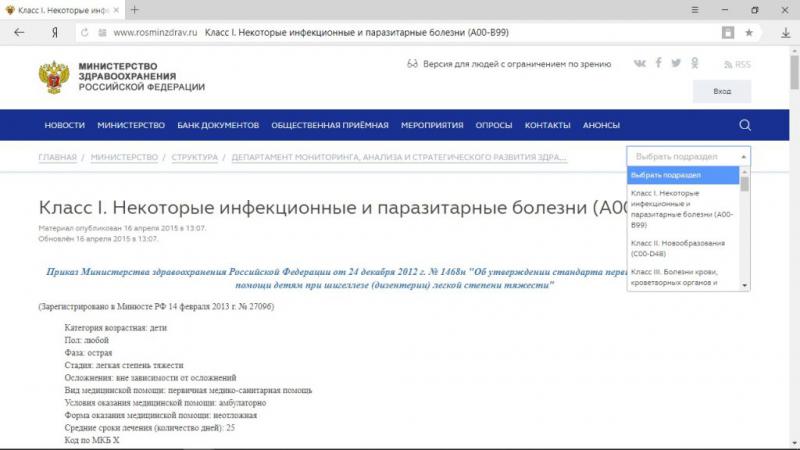
Task: Open the Odnoklassniki social icon
Action: tap(695, 63)
